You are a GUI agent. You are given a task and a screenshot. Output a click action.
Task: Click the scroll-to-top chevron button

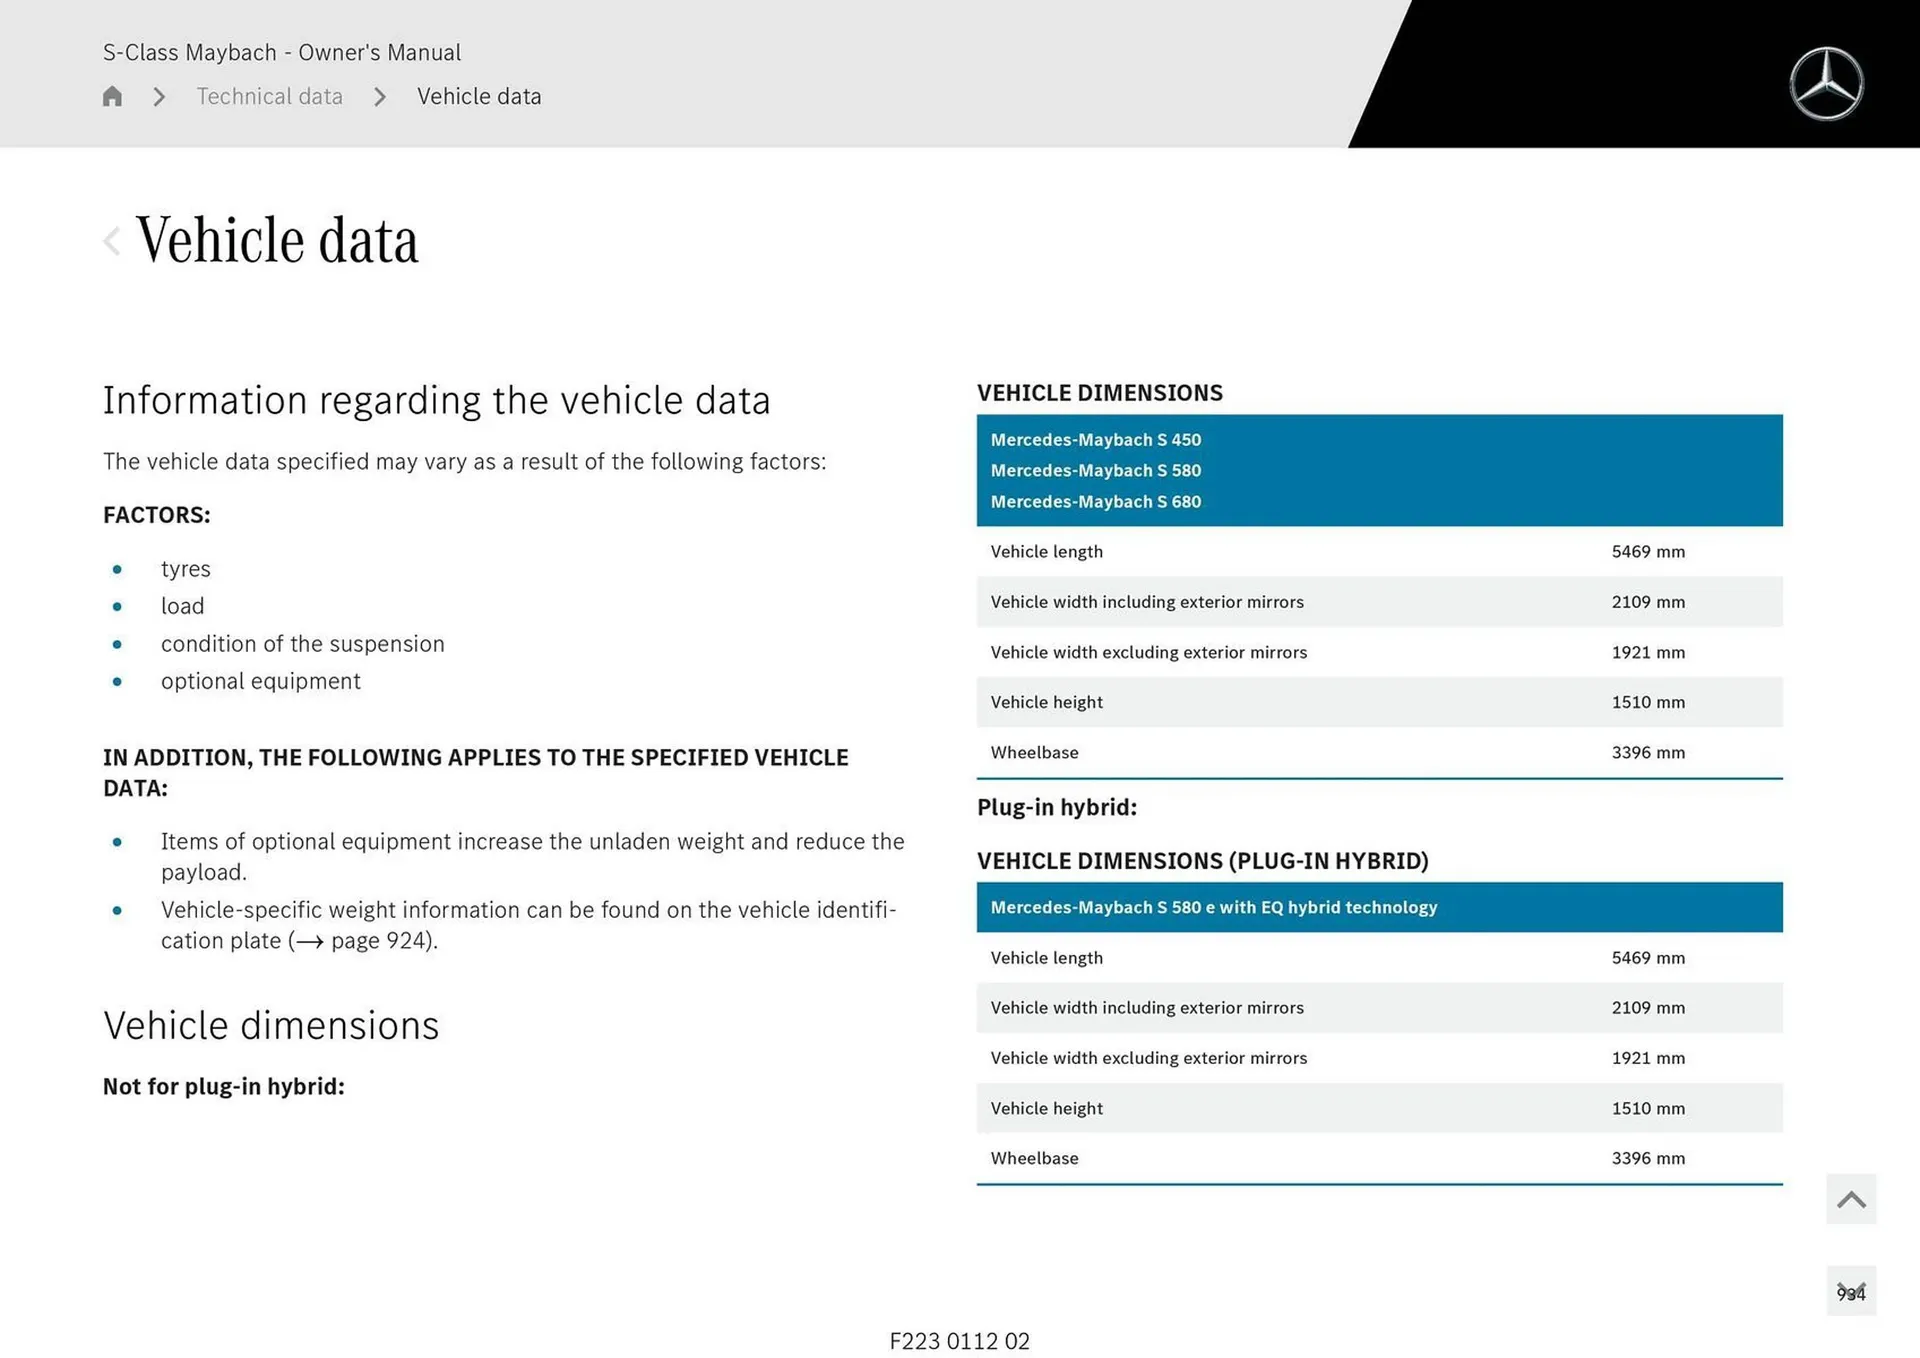coord(1850,1198)
